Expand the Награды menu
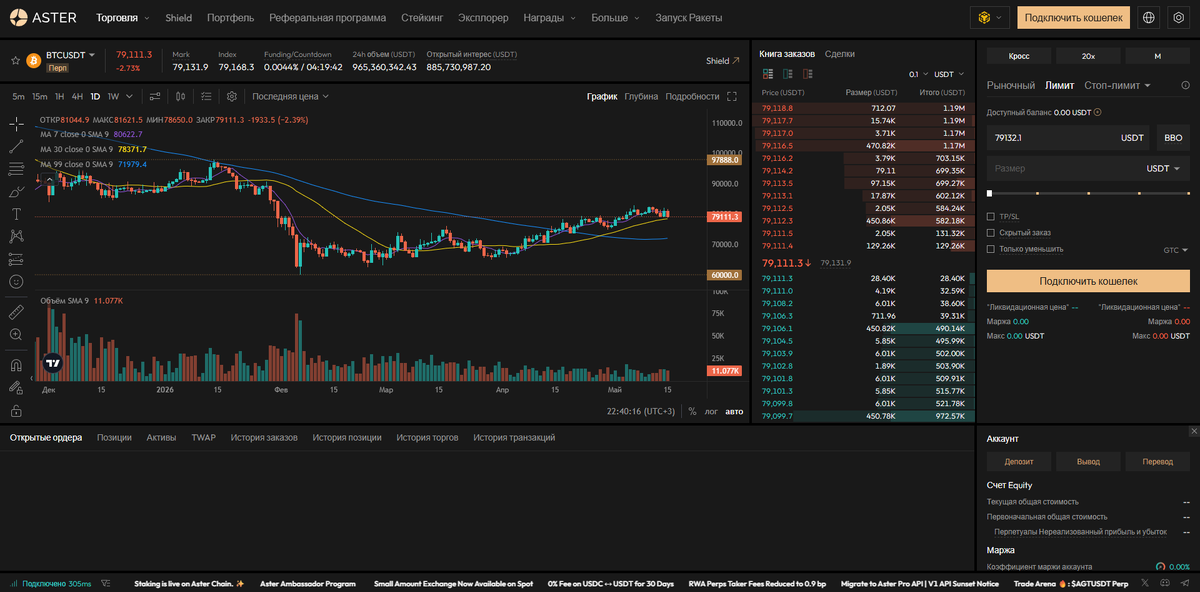 pyautogui.click(x=549, y=18)
